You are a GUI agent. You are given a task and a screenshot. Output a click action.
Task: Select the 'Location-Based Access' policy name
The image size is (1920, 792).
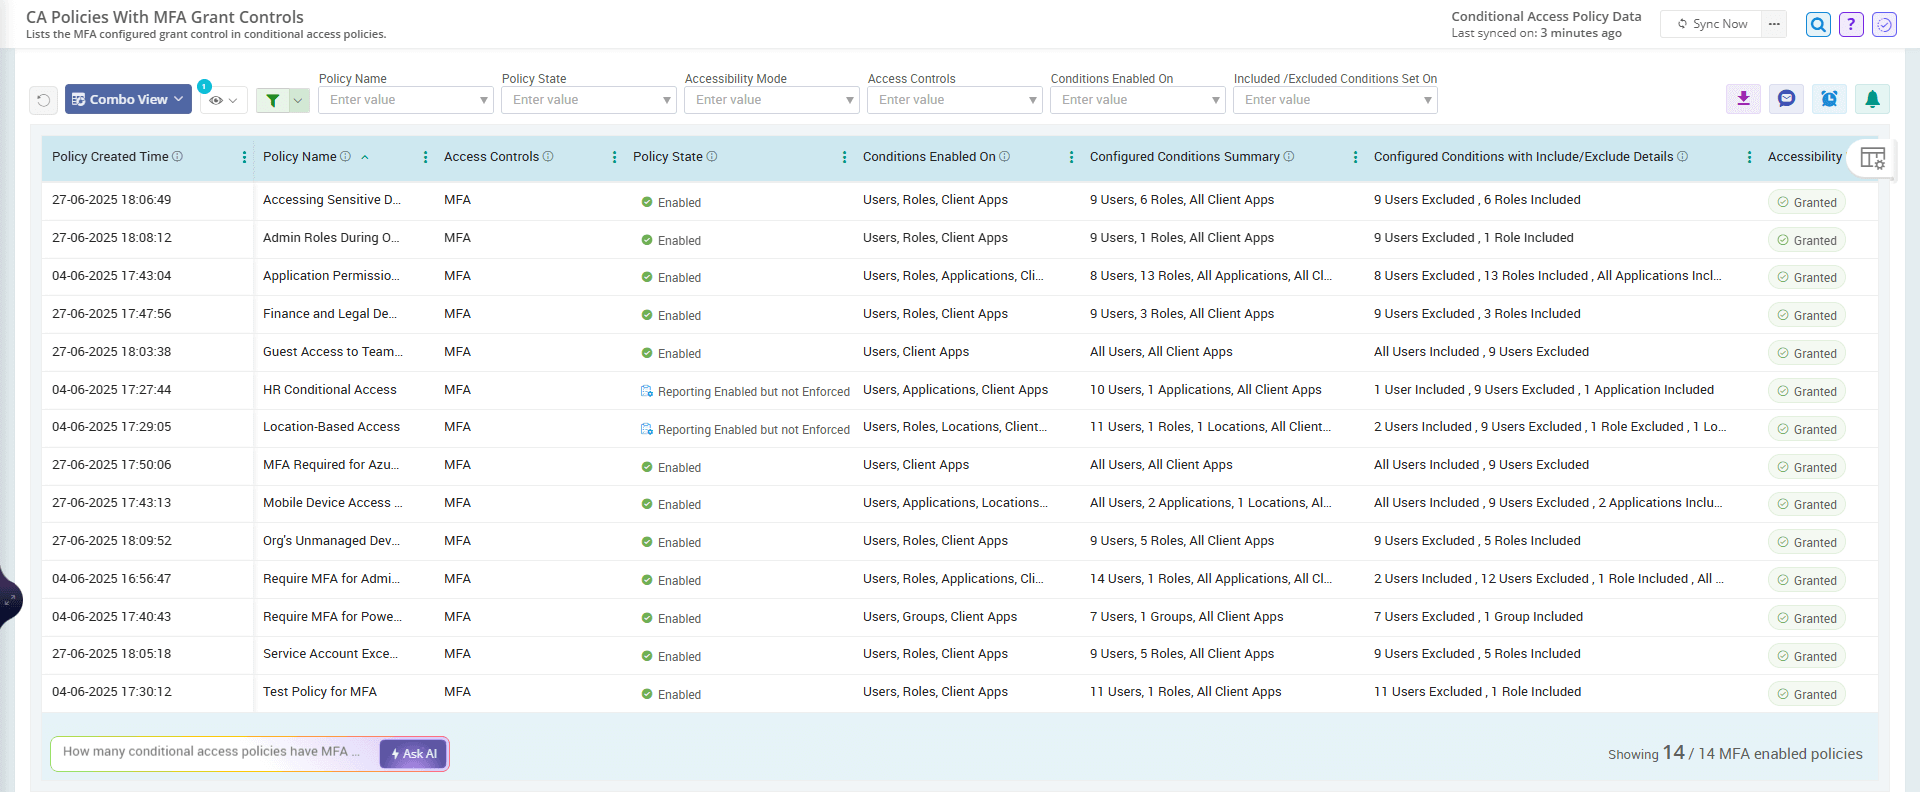331,427
